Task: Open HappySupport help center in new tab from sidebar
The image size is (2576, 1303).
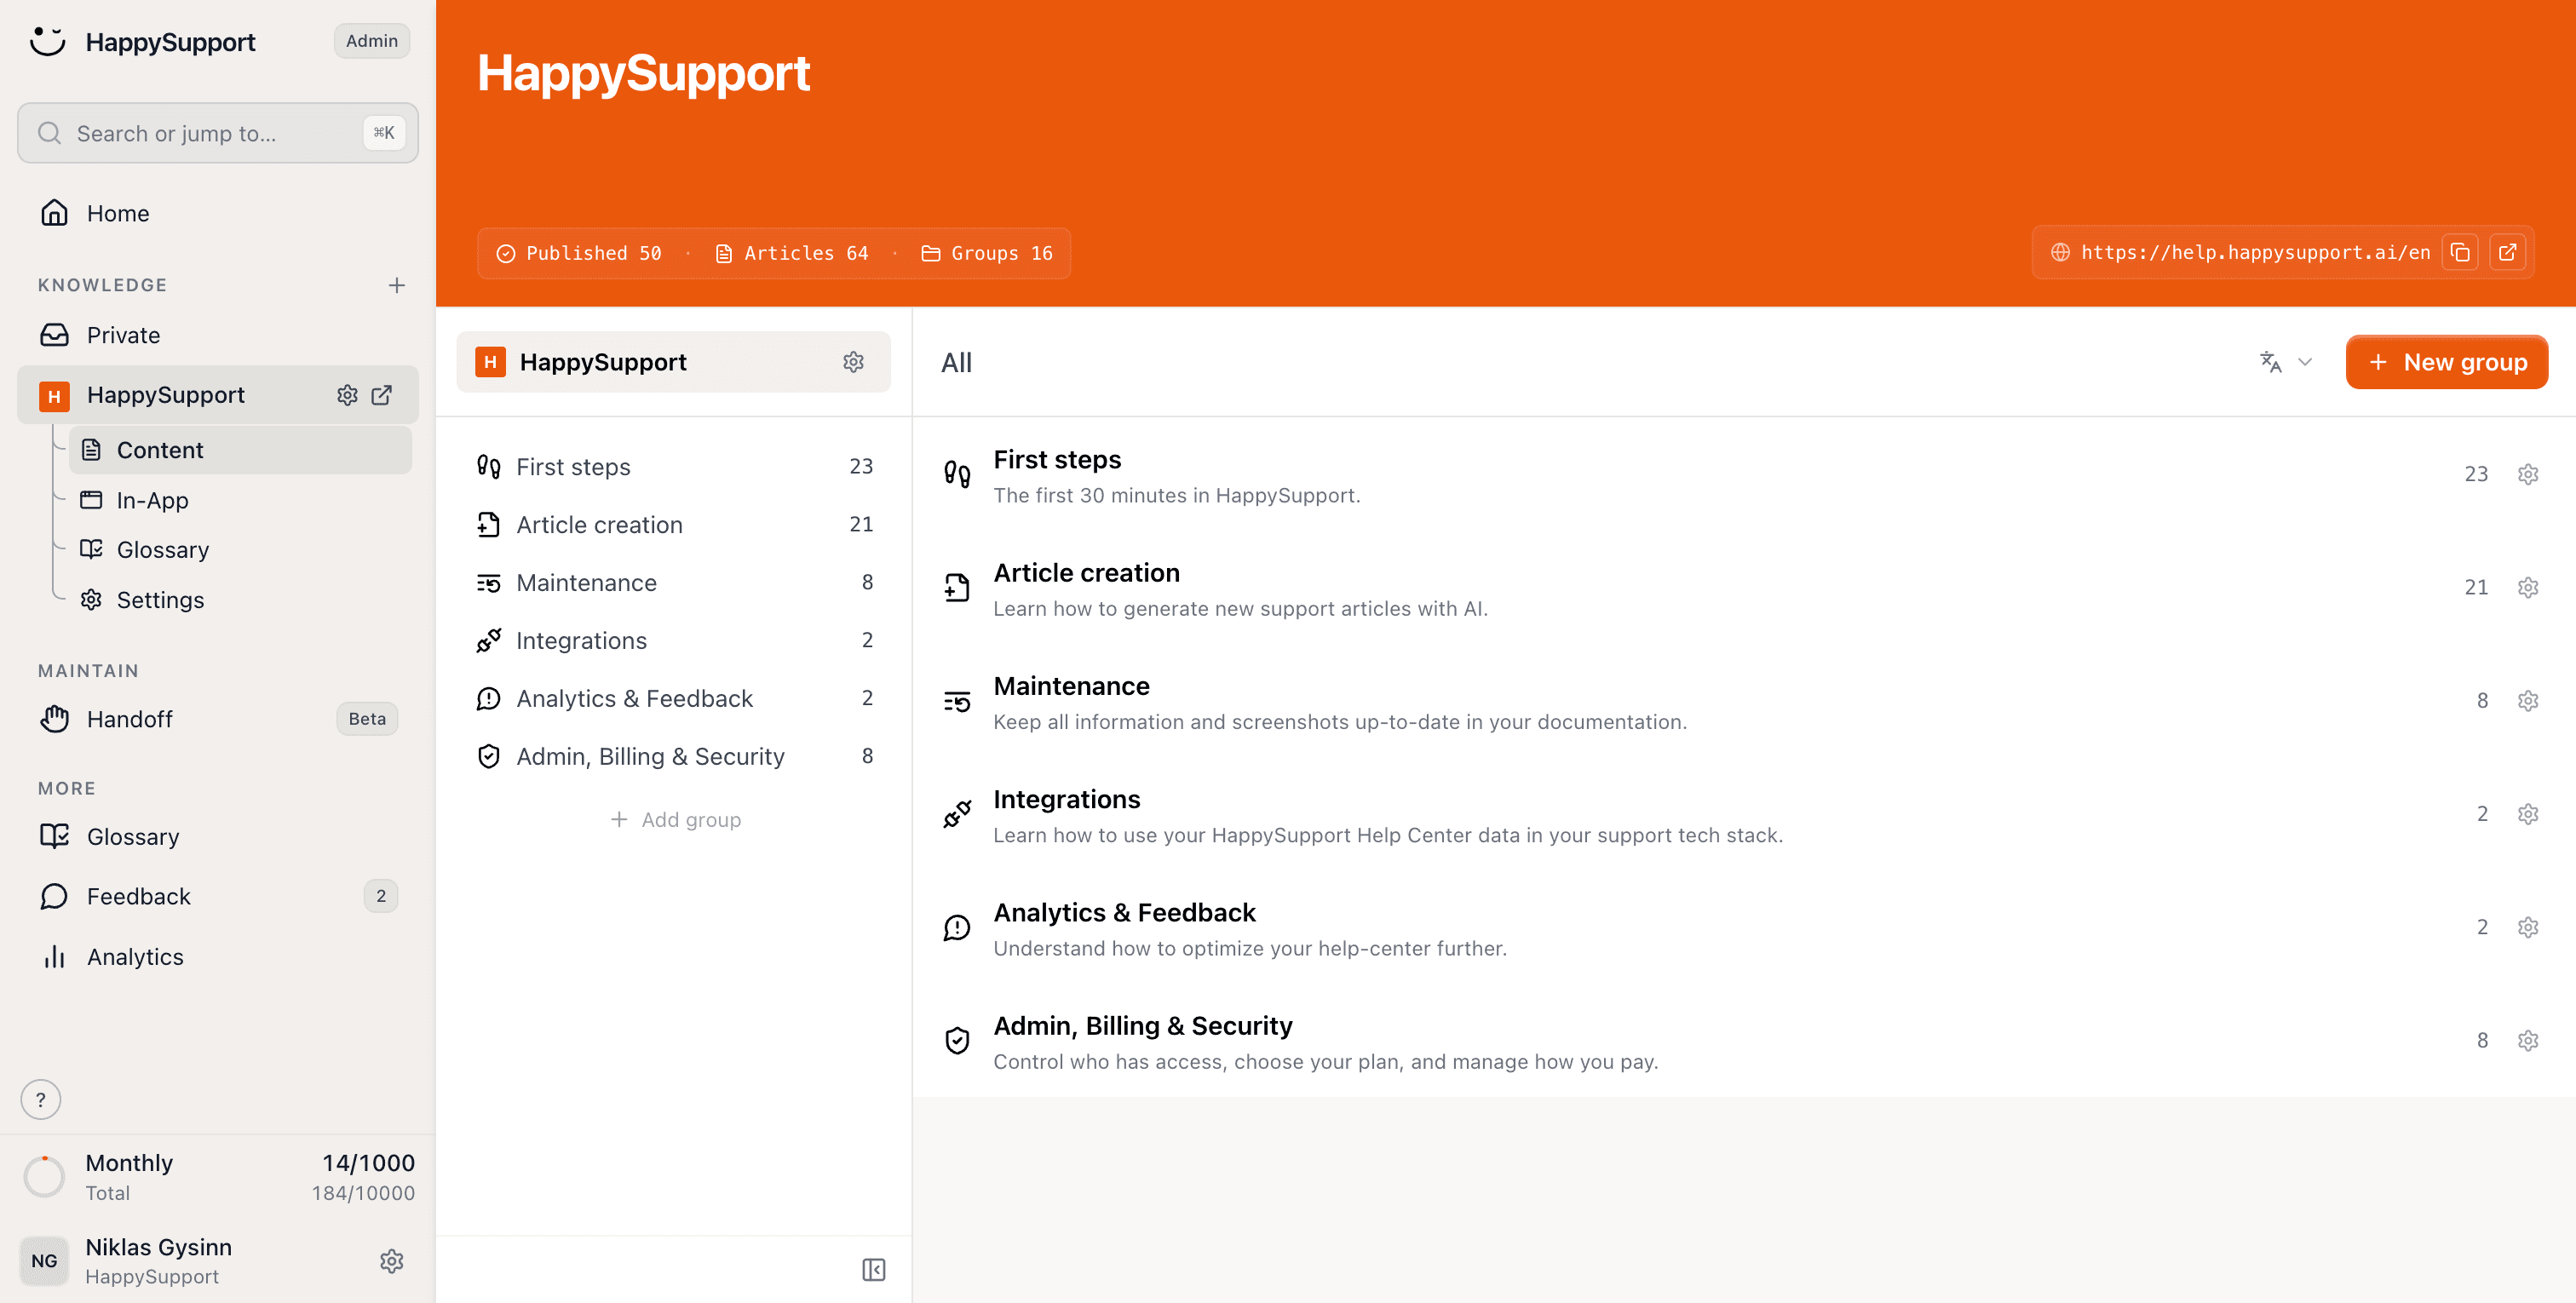Action: 382,395
